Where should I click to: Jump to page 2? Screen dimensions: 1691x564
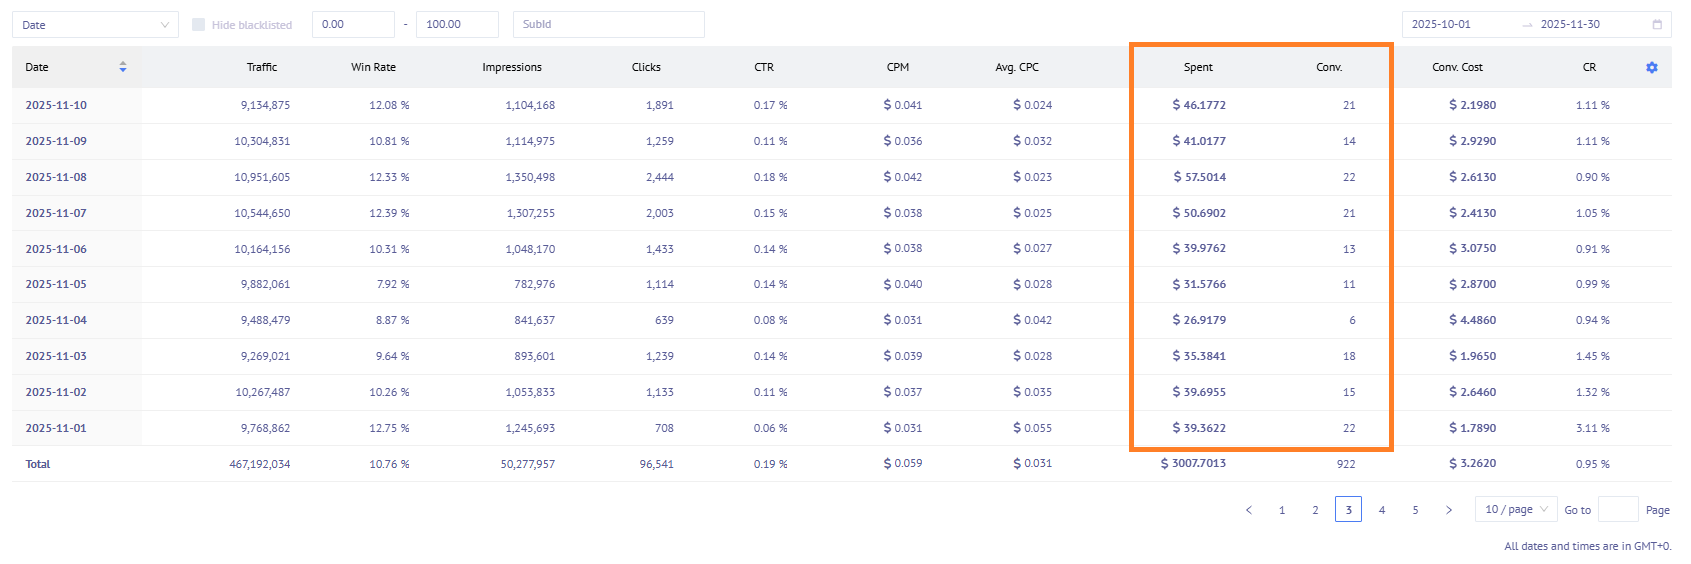1315,510
